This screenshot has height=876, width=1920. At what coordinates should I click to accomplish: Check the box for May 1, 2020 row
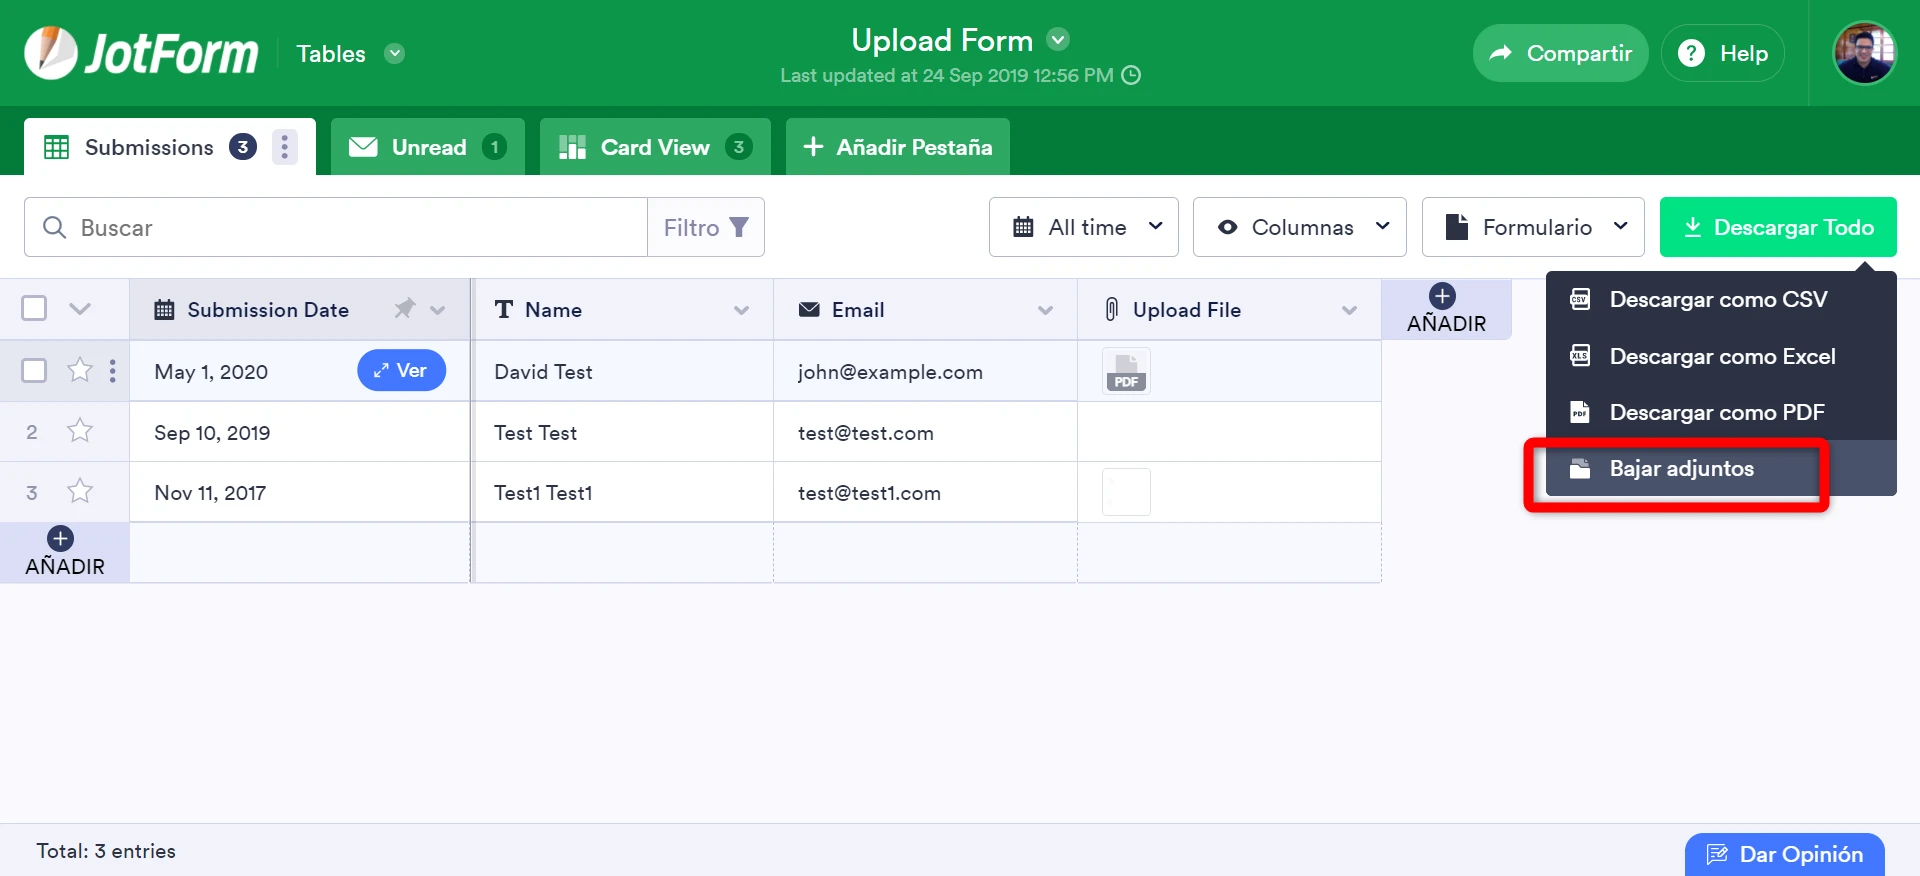point(34,371)
